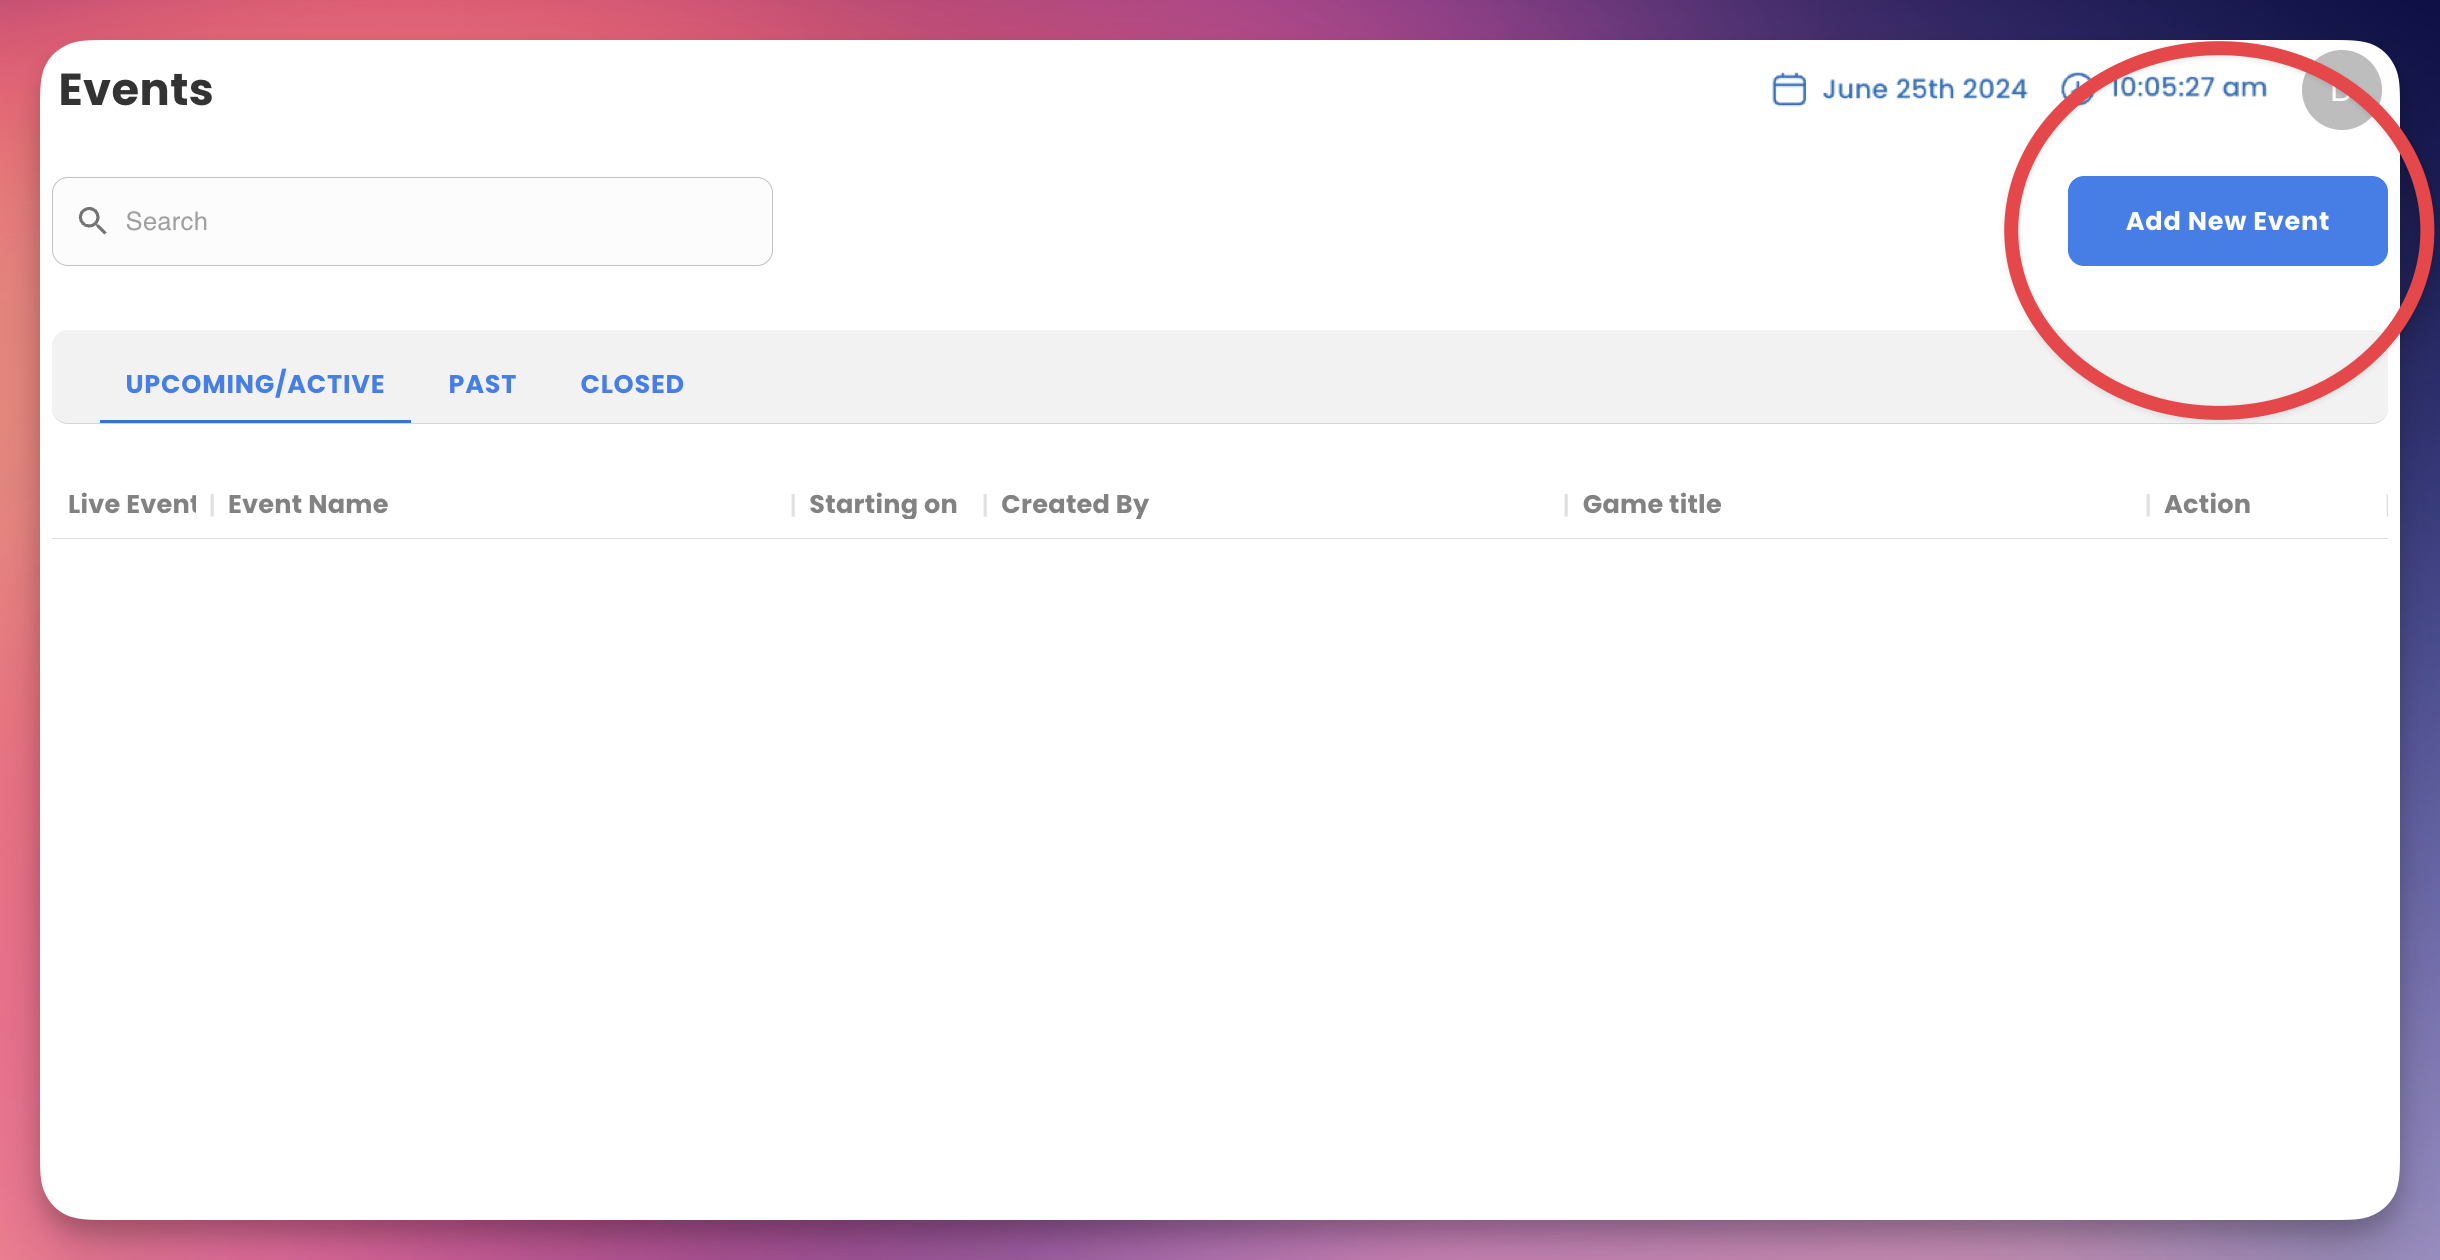2440x1260 pixels.
Task: Sort by the Starting on column
Action: point(883,504)
